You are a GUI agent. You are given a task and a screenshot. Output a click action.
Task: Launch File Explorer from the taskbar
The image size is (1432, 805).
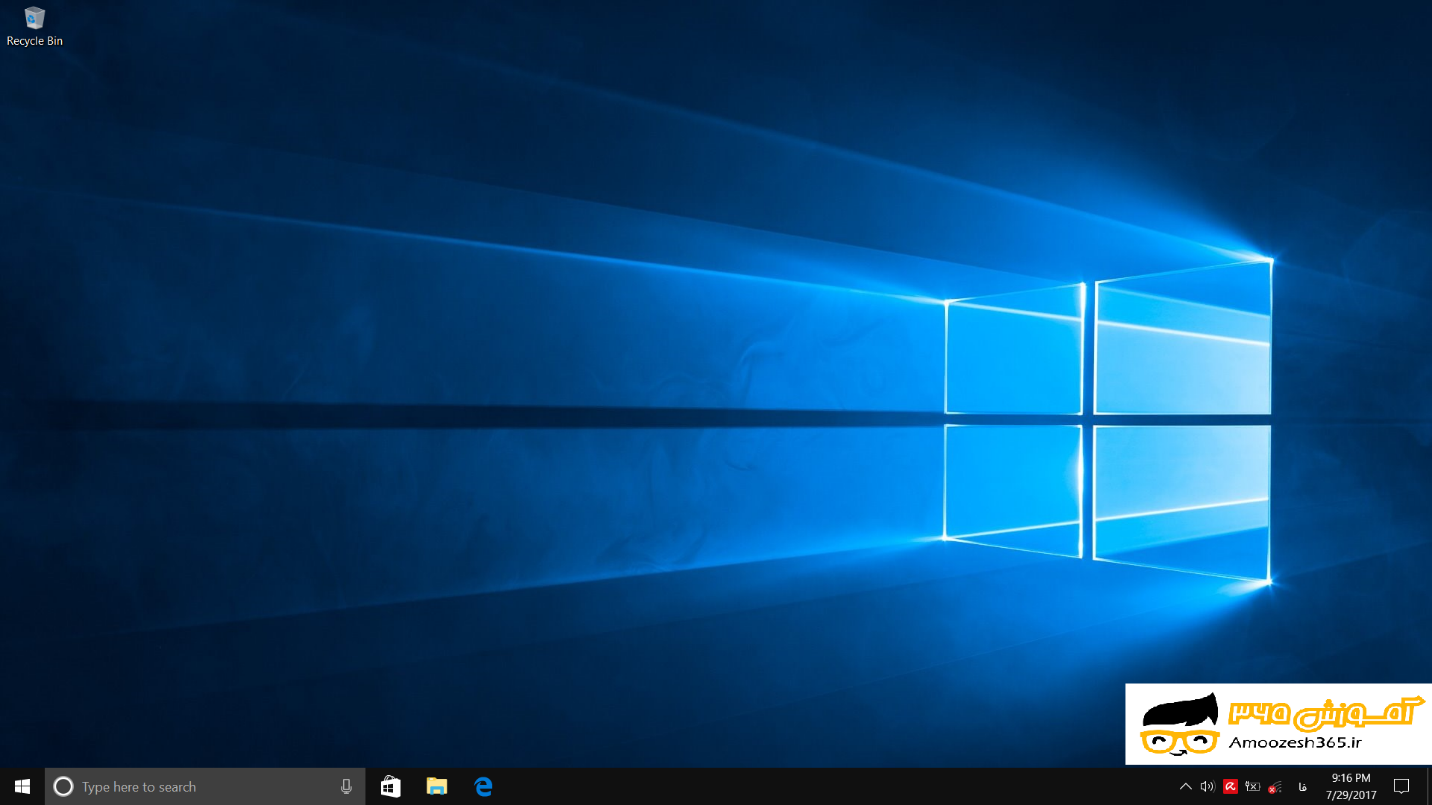(x=437, y=787)
